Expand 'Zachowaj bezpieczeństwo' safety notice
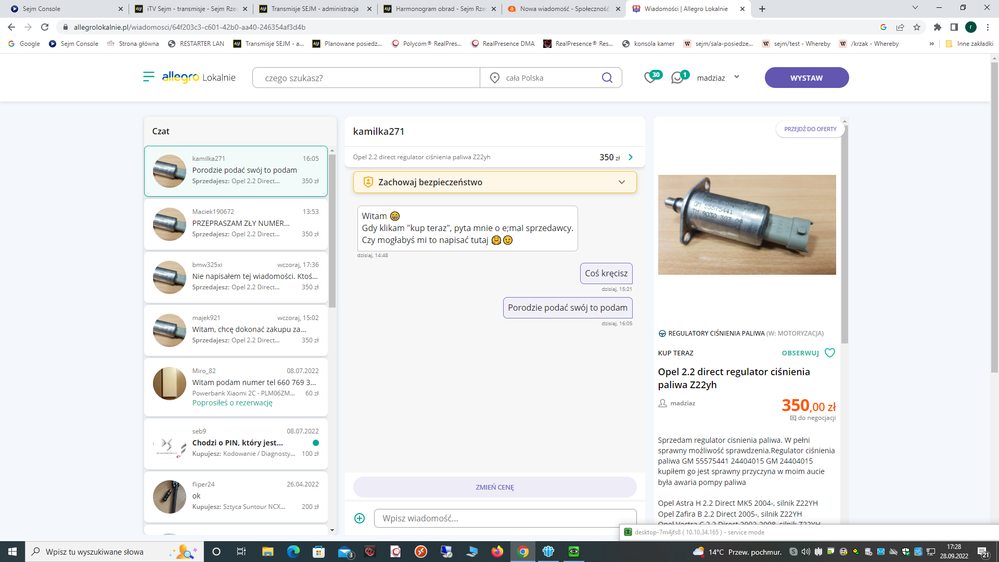This screenshot has width=999, height=562. [x=494, y=182]
